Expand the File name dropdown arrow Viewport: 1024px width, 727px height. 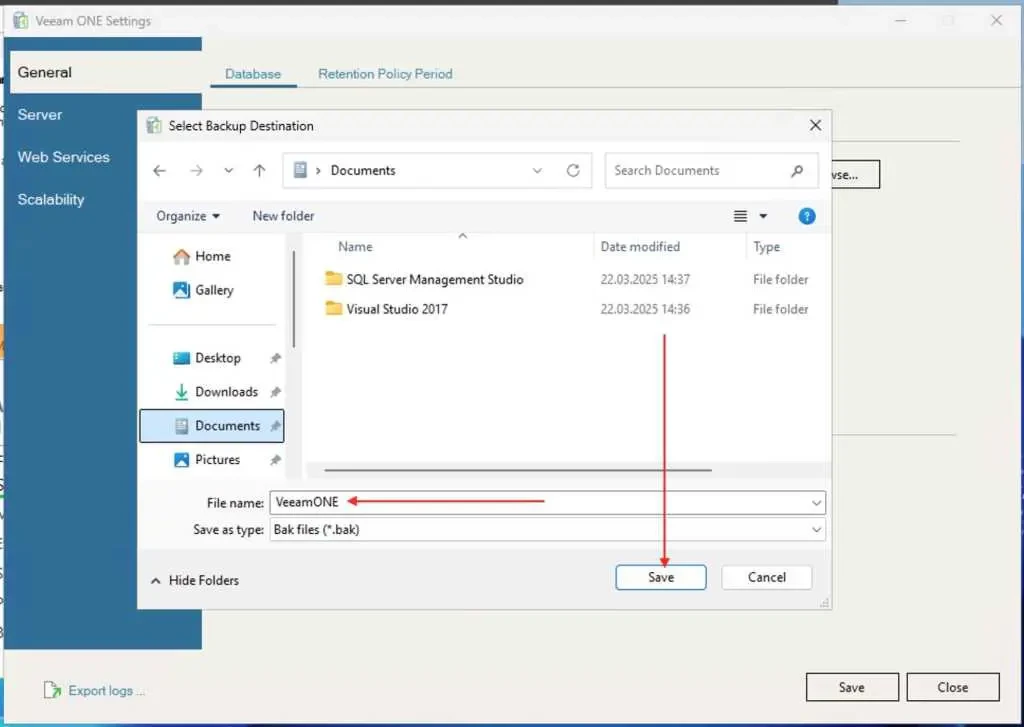816,503
